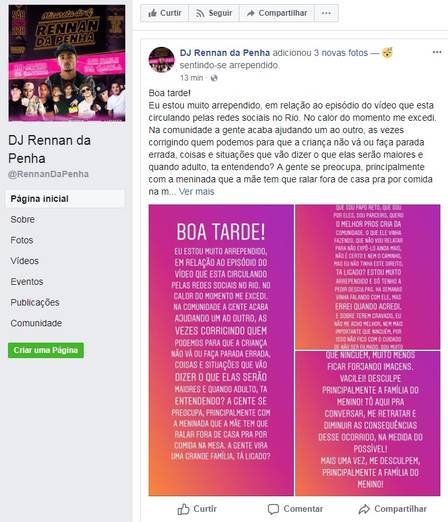Select the Página inicial tab
Image resolution: width=448 pixels, height=522 pixels.
65,199
